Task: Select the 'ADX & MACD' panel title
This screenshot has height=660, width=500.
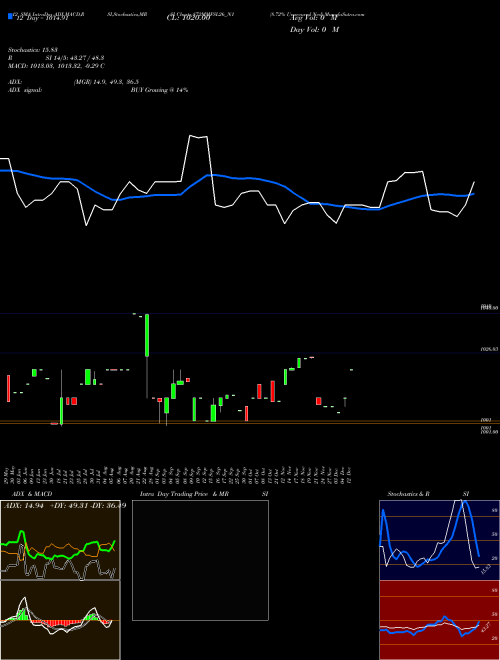Action: pos(32,494)
